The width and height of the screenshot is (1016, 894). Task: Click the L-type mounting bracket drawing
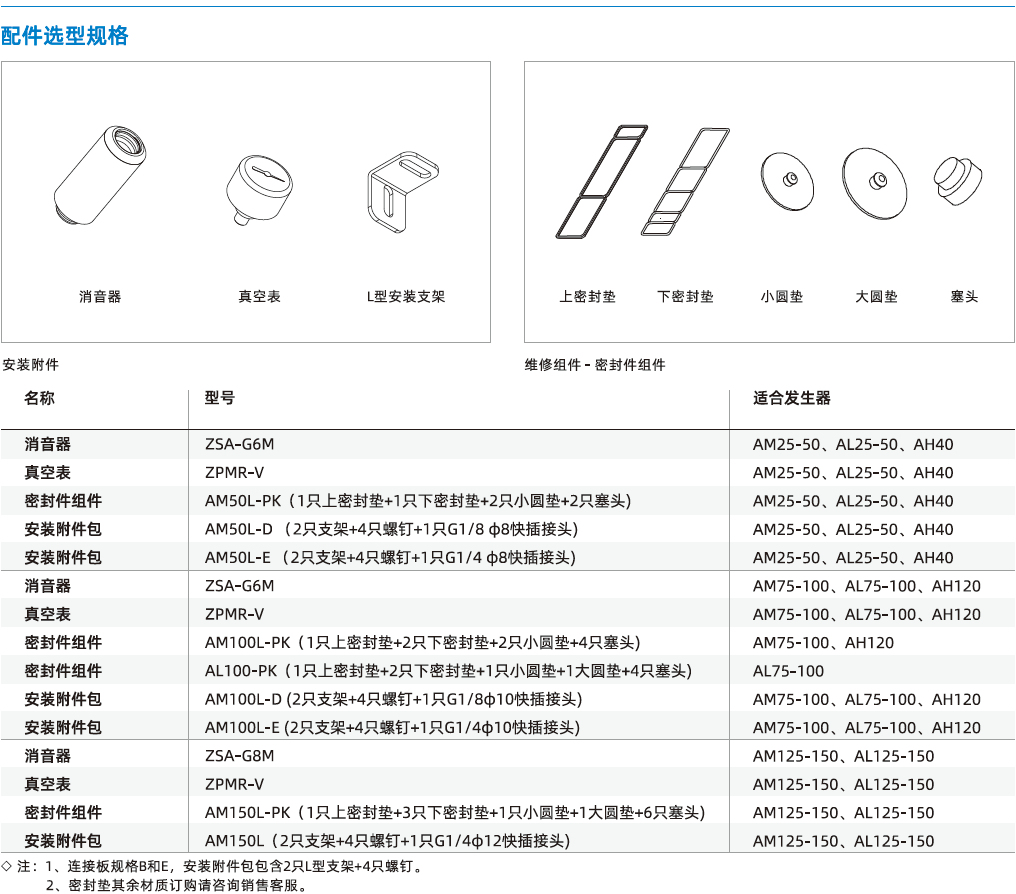pyautogui.click(x=402, y=192)
